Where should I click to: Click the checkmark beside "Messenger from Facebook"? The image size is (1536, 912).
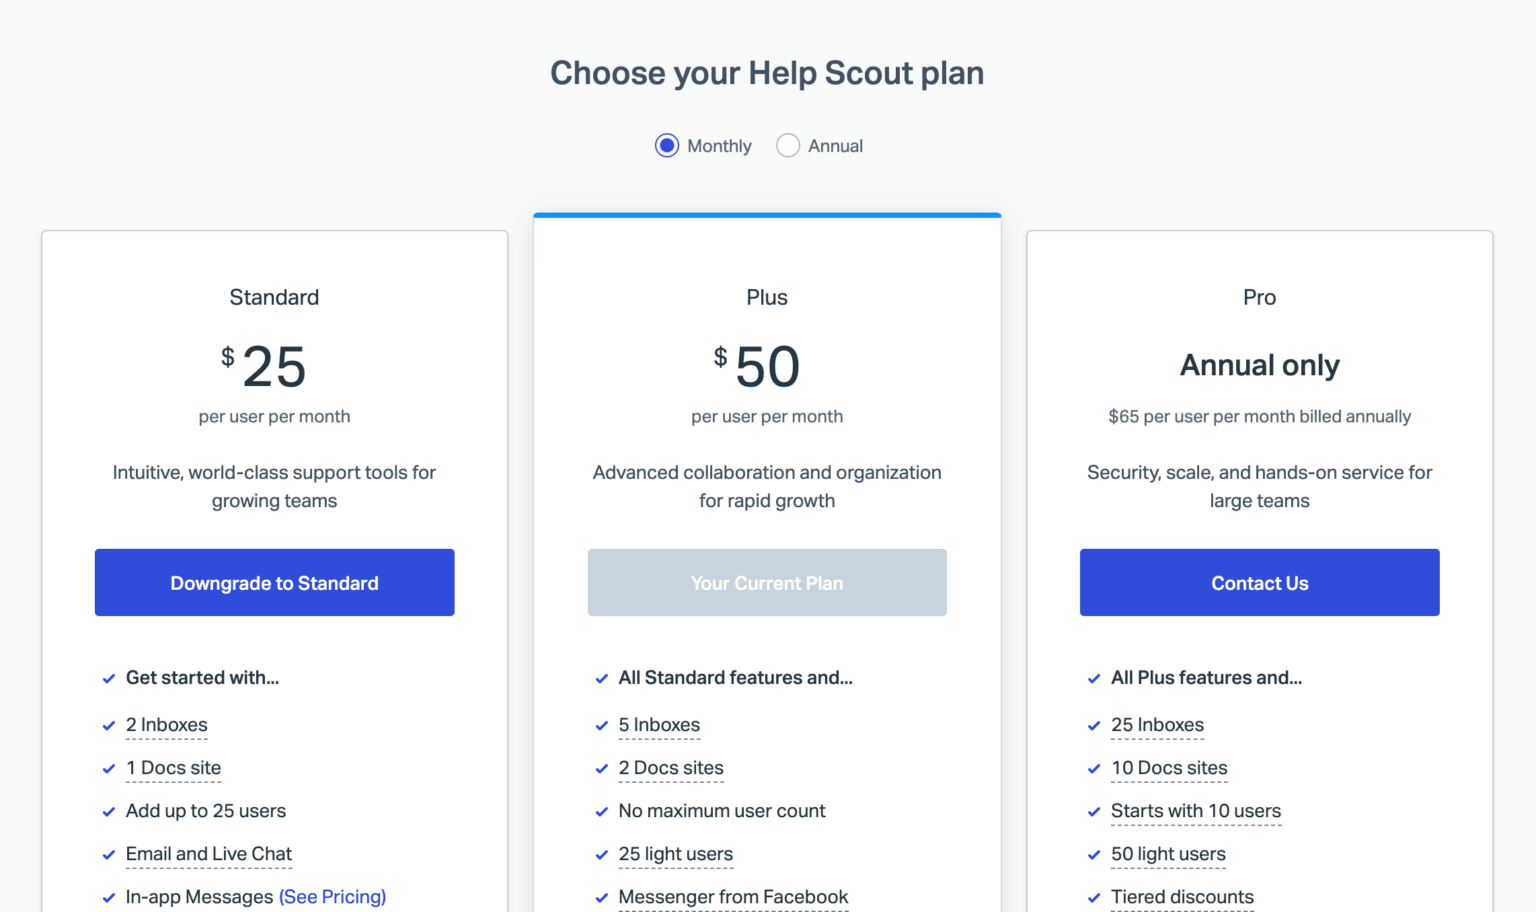(602, 897)
